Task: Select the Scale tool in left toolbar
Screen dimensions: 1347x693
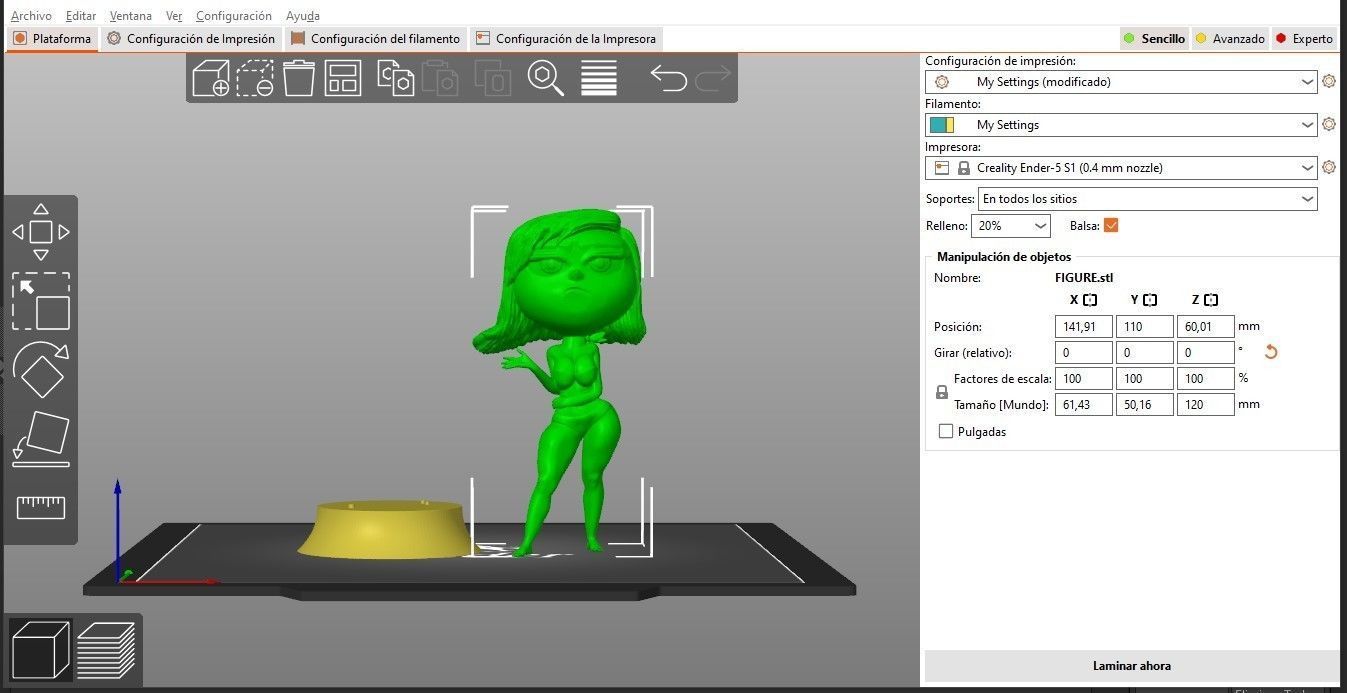Action: click(41, 301)
